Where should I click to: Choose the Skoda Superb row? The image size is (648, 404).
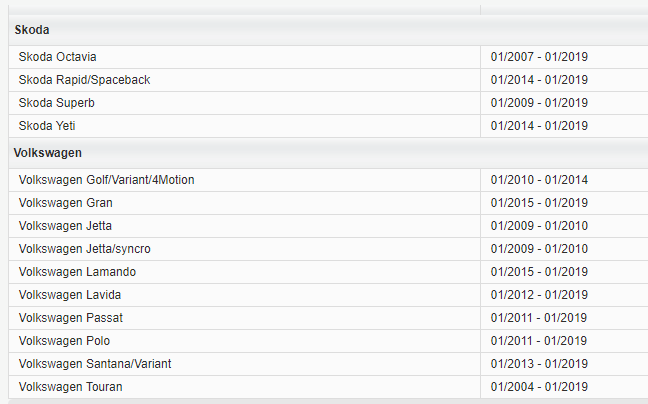click(328, 103)
